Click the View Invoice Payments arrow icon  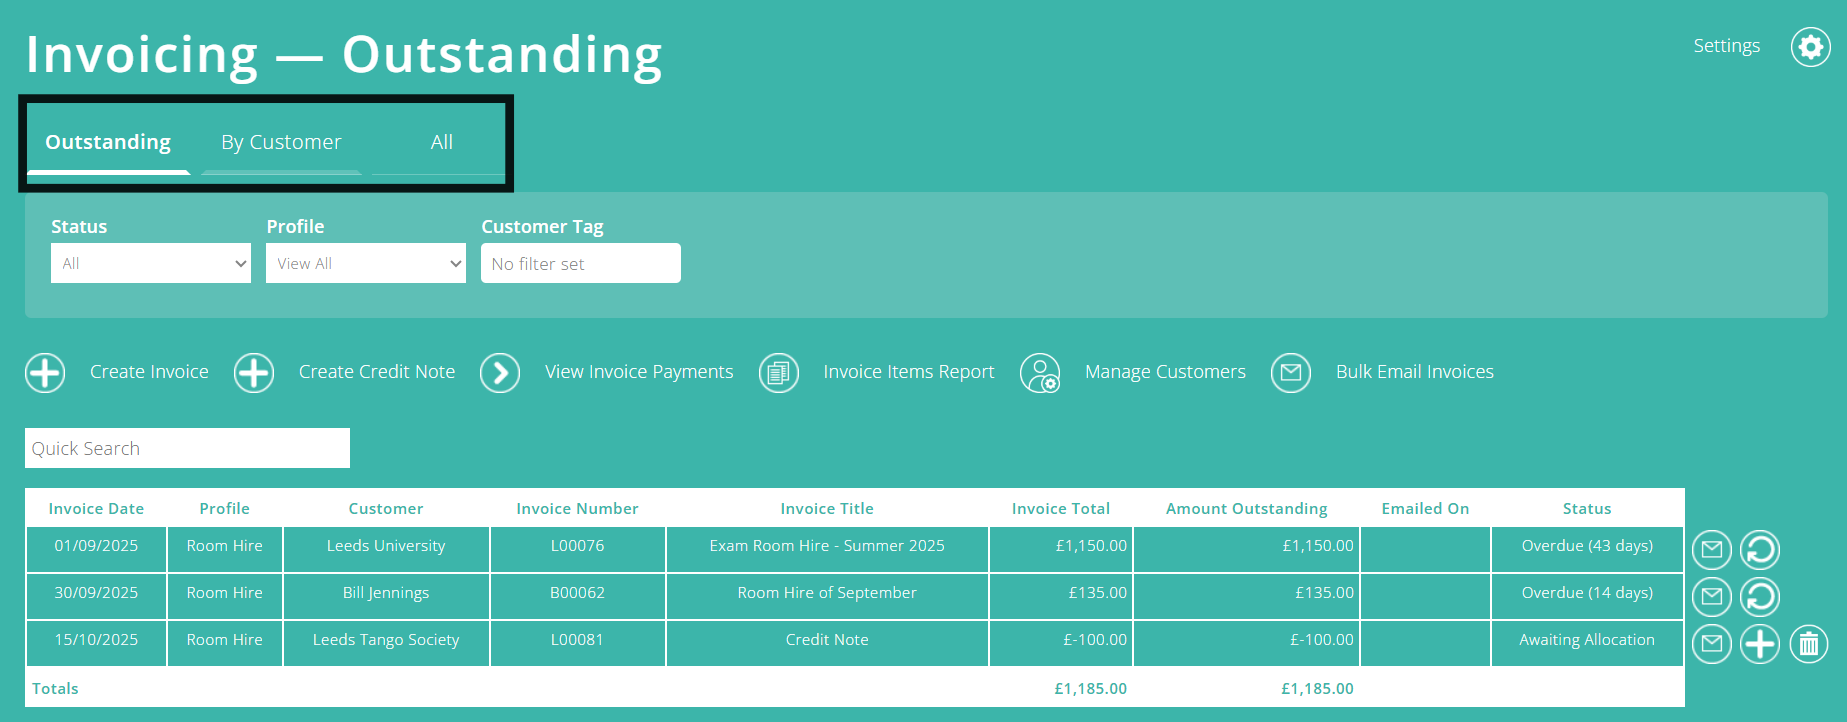(x=500, y=373)
